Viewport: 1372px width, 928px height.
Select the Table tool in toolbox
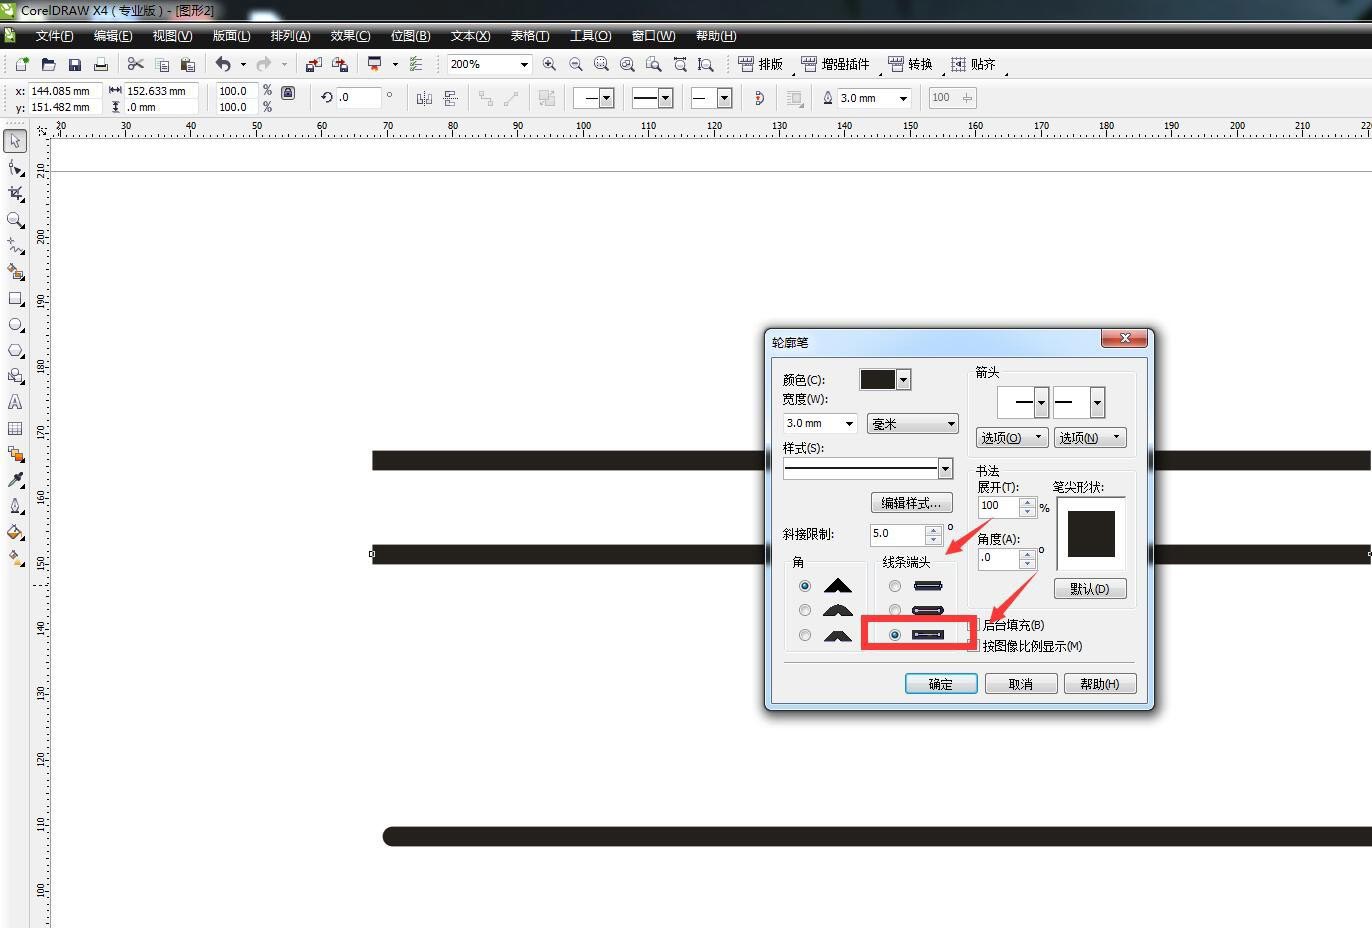tap(15, 428)
